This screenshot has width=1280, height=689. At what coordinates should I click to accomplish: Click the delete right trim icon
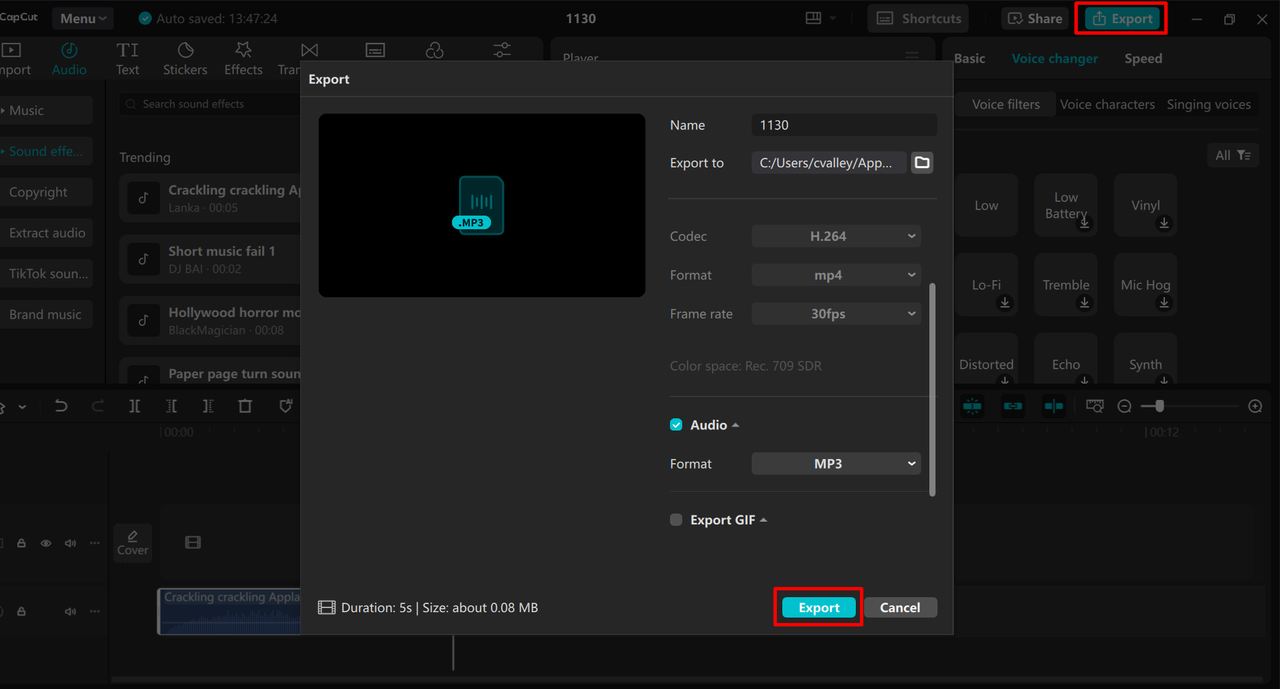(208, 406)
